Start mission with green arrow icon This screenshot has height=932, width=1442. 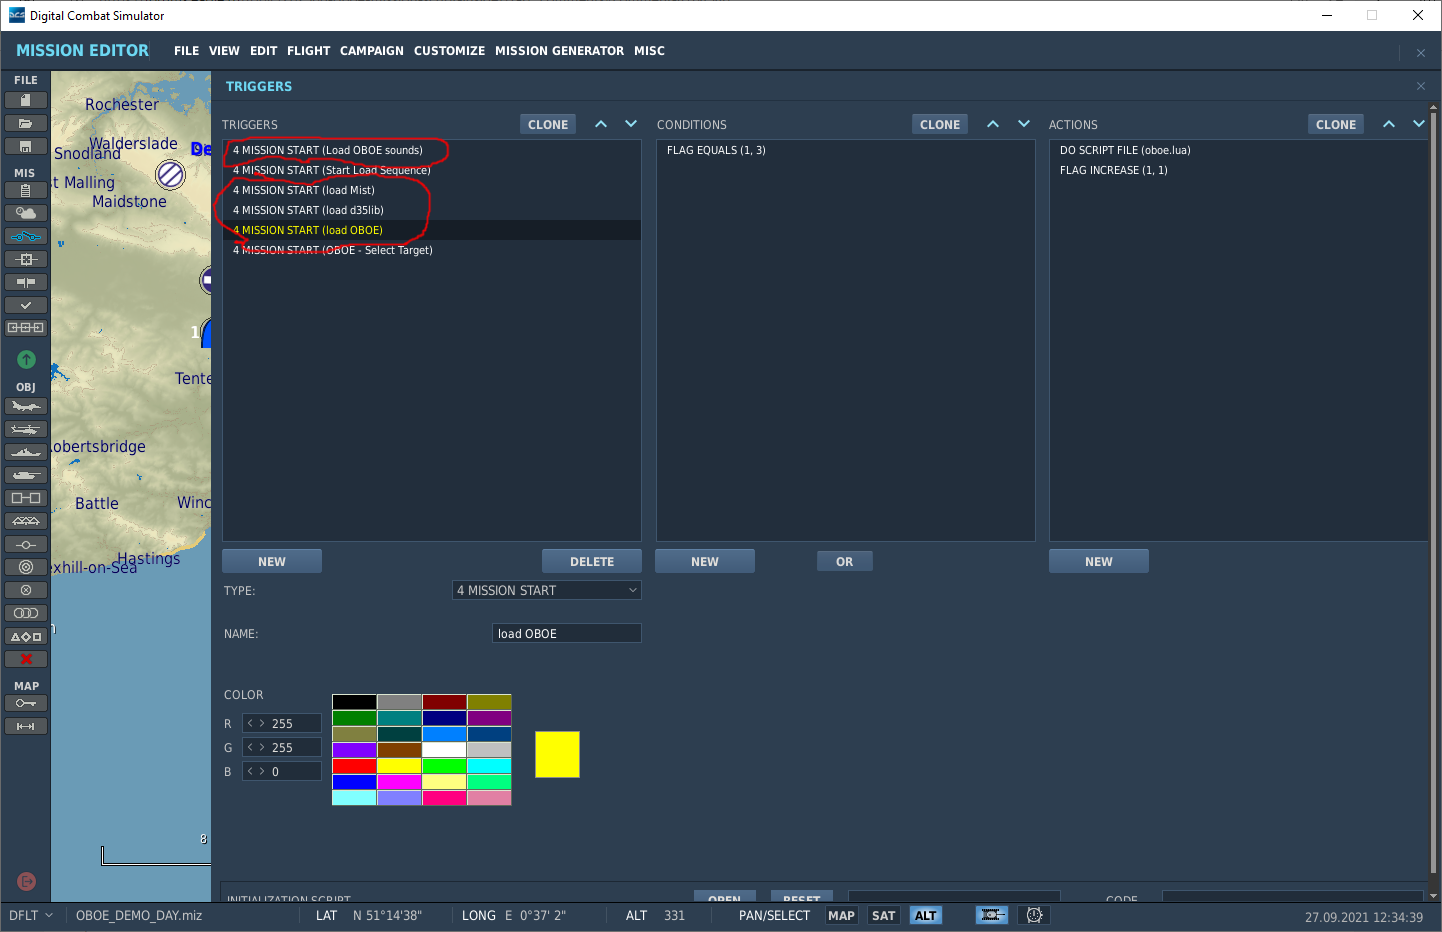26,359
